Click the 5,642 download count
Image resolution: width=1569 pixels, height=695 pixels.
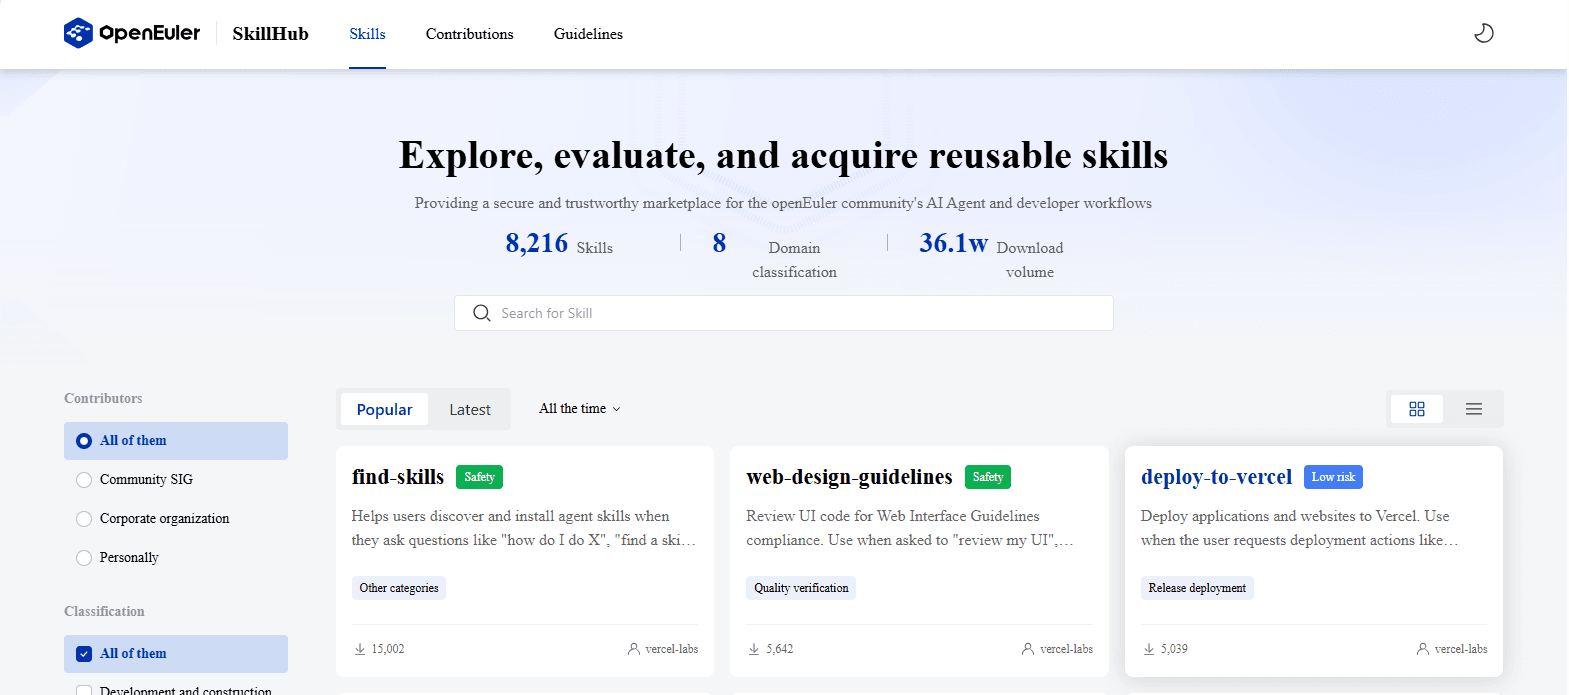click(x=780, y=649)
